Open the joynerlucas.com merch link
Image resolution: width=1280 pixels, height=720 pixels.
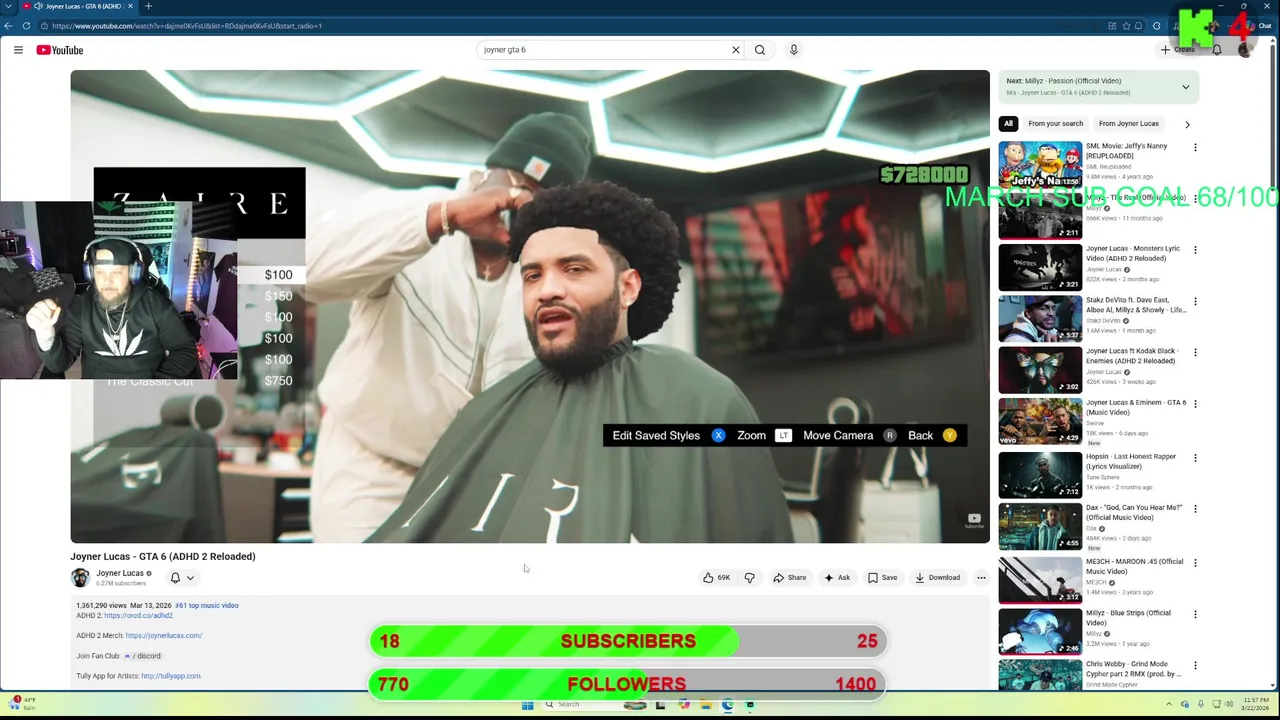164,636
